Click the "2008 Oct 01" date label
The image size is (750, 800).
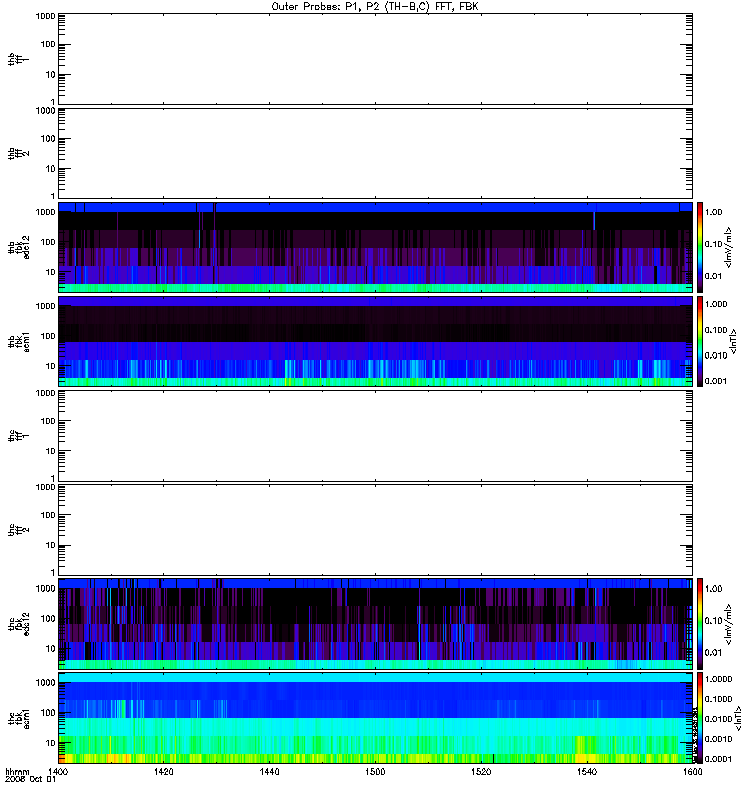point(30,780)
